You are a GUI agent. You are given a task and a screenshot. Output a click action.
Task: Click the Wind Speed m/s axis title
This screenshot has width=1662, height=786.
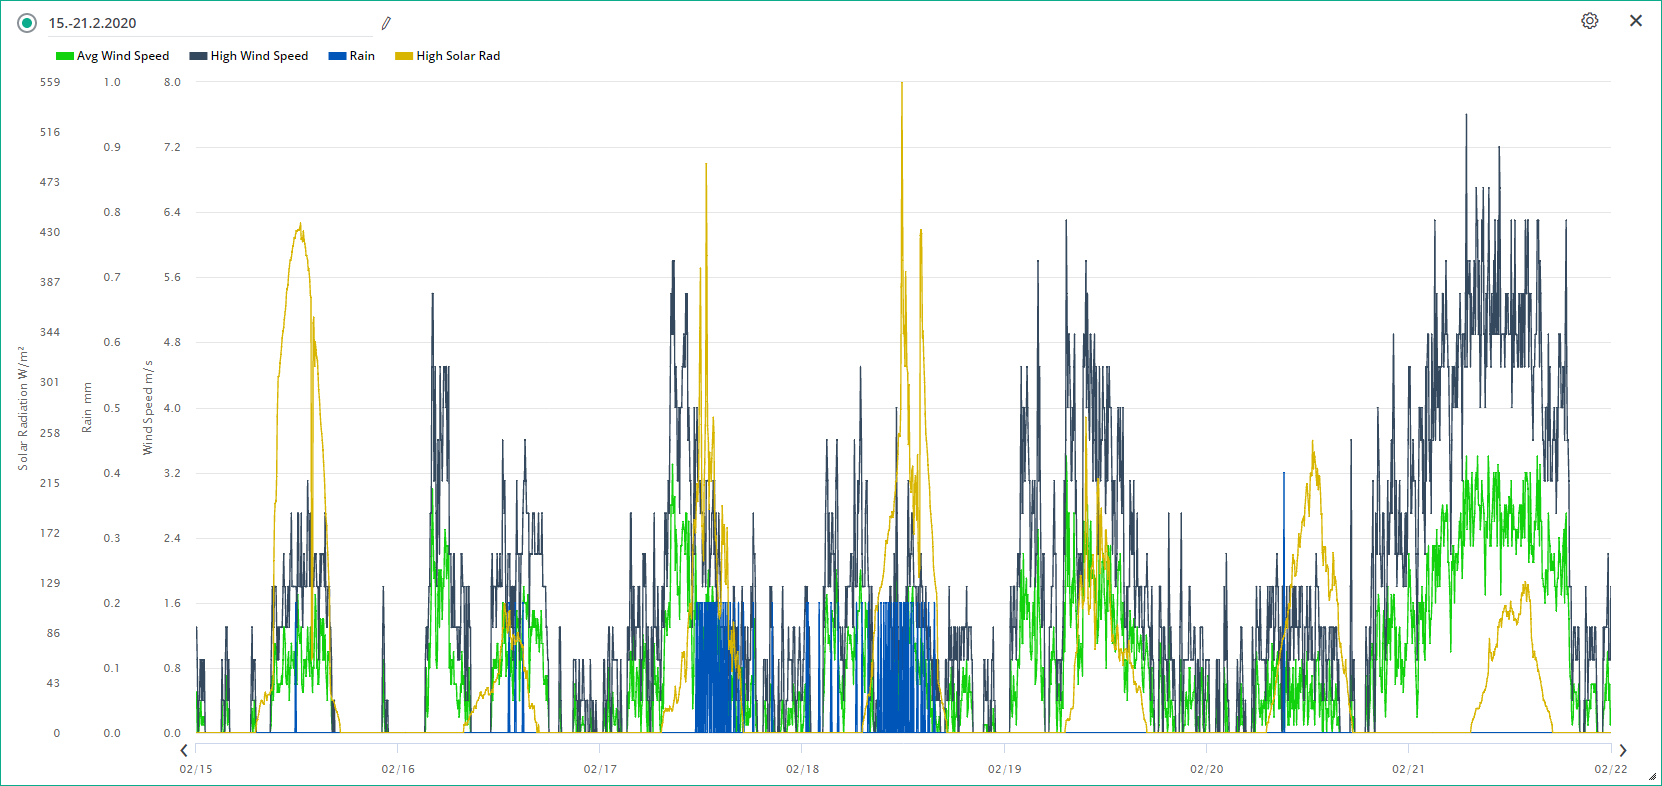click(148, 408)
